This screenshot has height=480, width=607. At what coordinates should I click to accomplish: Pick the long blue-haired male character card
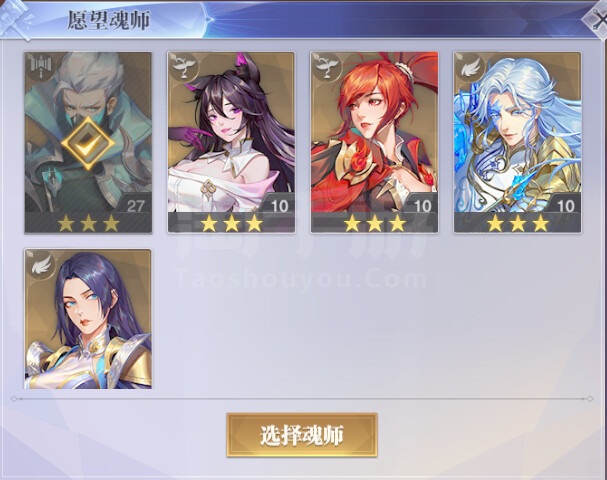(518, 142)
